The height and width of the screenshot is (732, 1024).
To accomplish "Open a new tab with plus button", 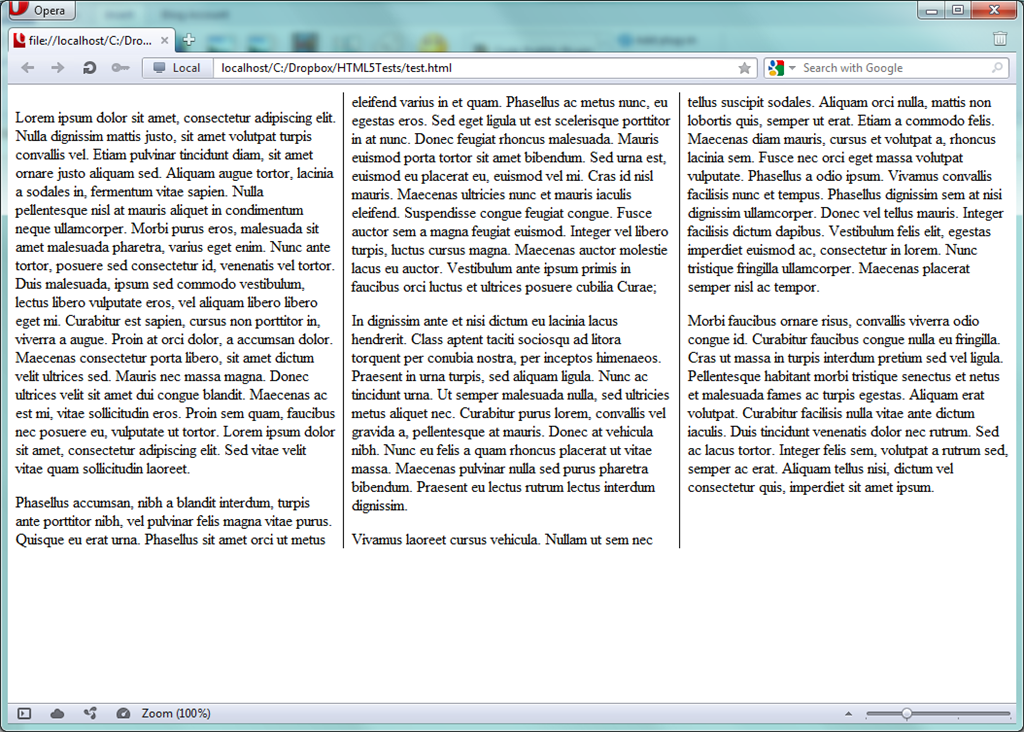I will tap(189, 40).
